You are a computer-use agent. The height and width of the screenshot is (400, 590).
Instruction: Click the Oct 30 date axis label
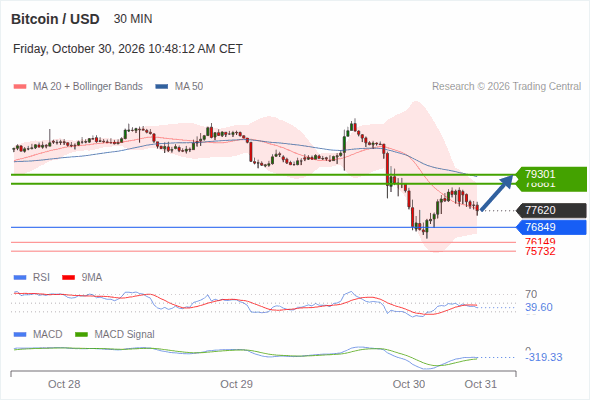pos(409,384)
